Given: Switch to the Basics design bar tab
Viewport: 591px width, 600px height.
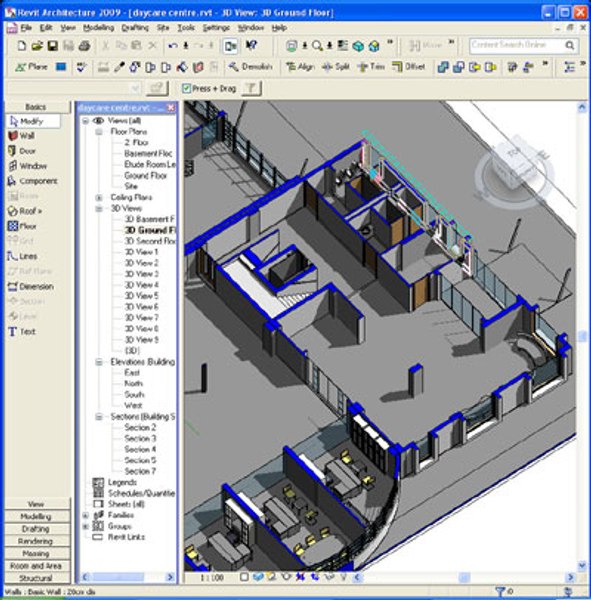Looking at the screenshot, I should [x=37, y=107].
